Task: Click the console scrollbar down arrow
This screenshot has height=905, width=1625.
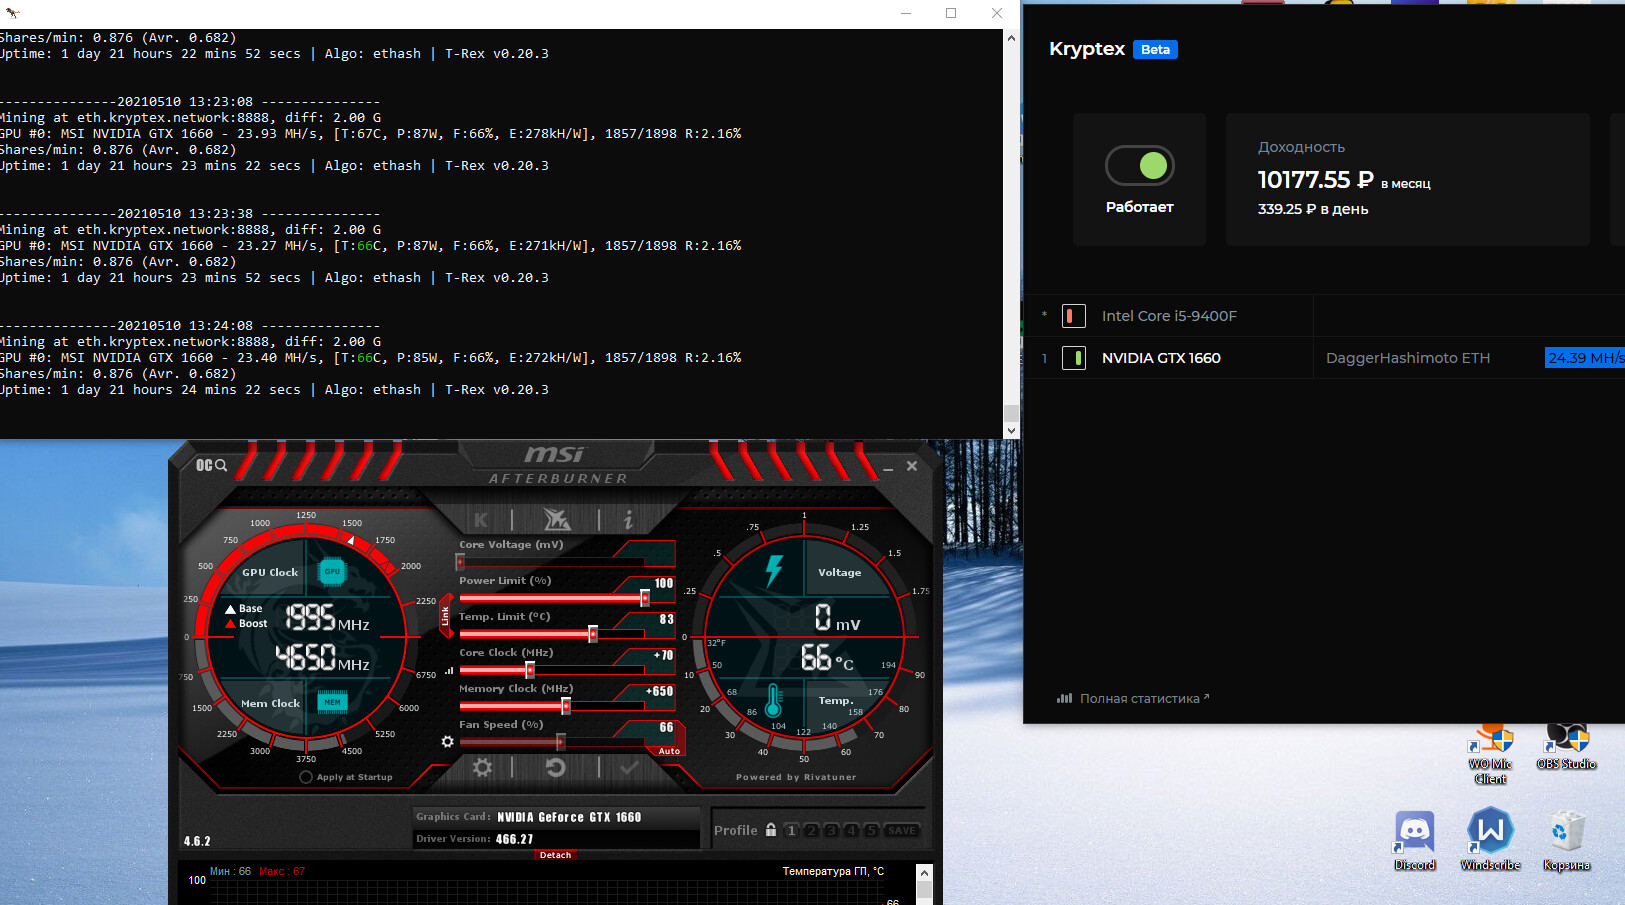Action: [x=1011, y=431]
